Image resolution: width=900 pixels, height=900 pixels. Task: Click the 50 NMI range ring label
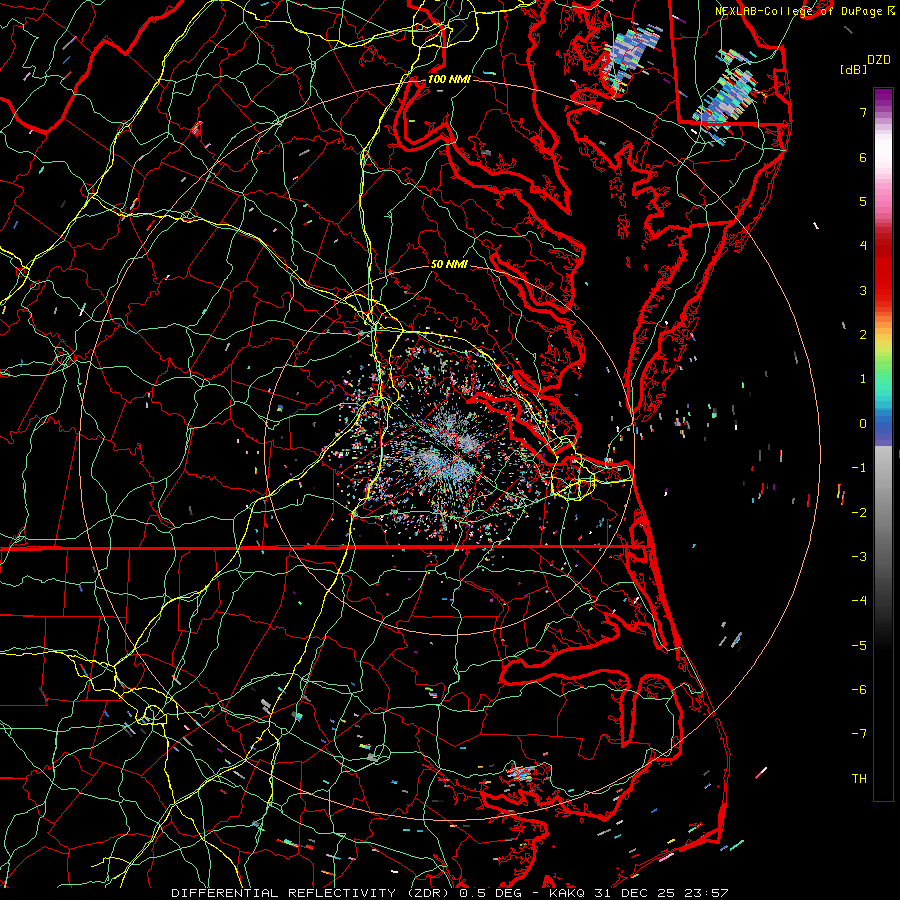click(449, 264)
